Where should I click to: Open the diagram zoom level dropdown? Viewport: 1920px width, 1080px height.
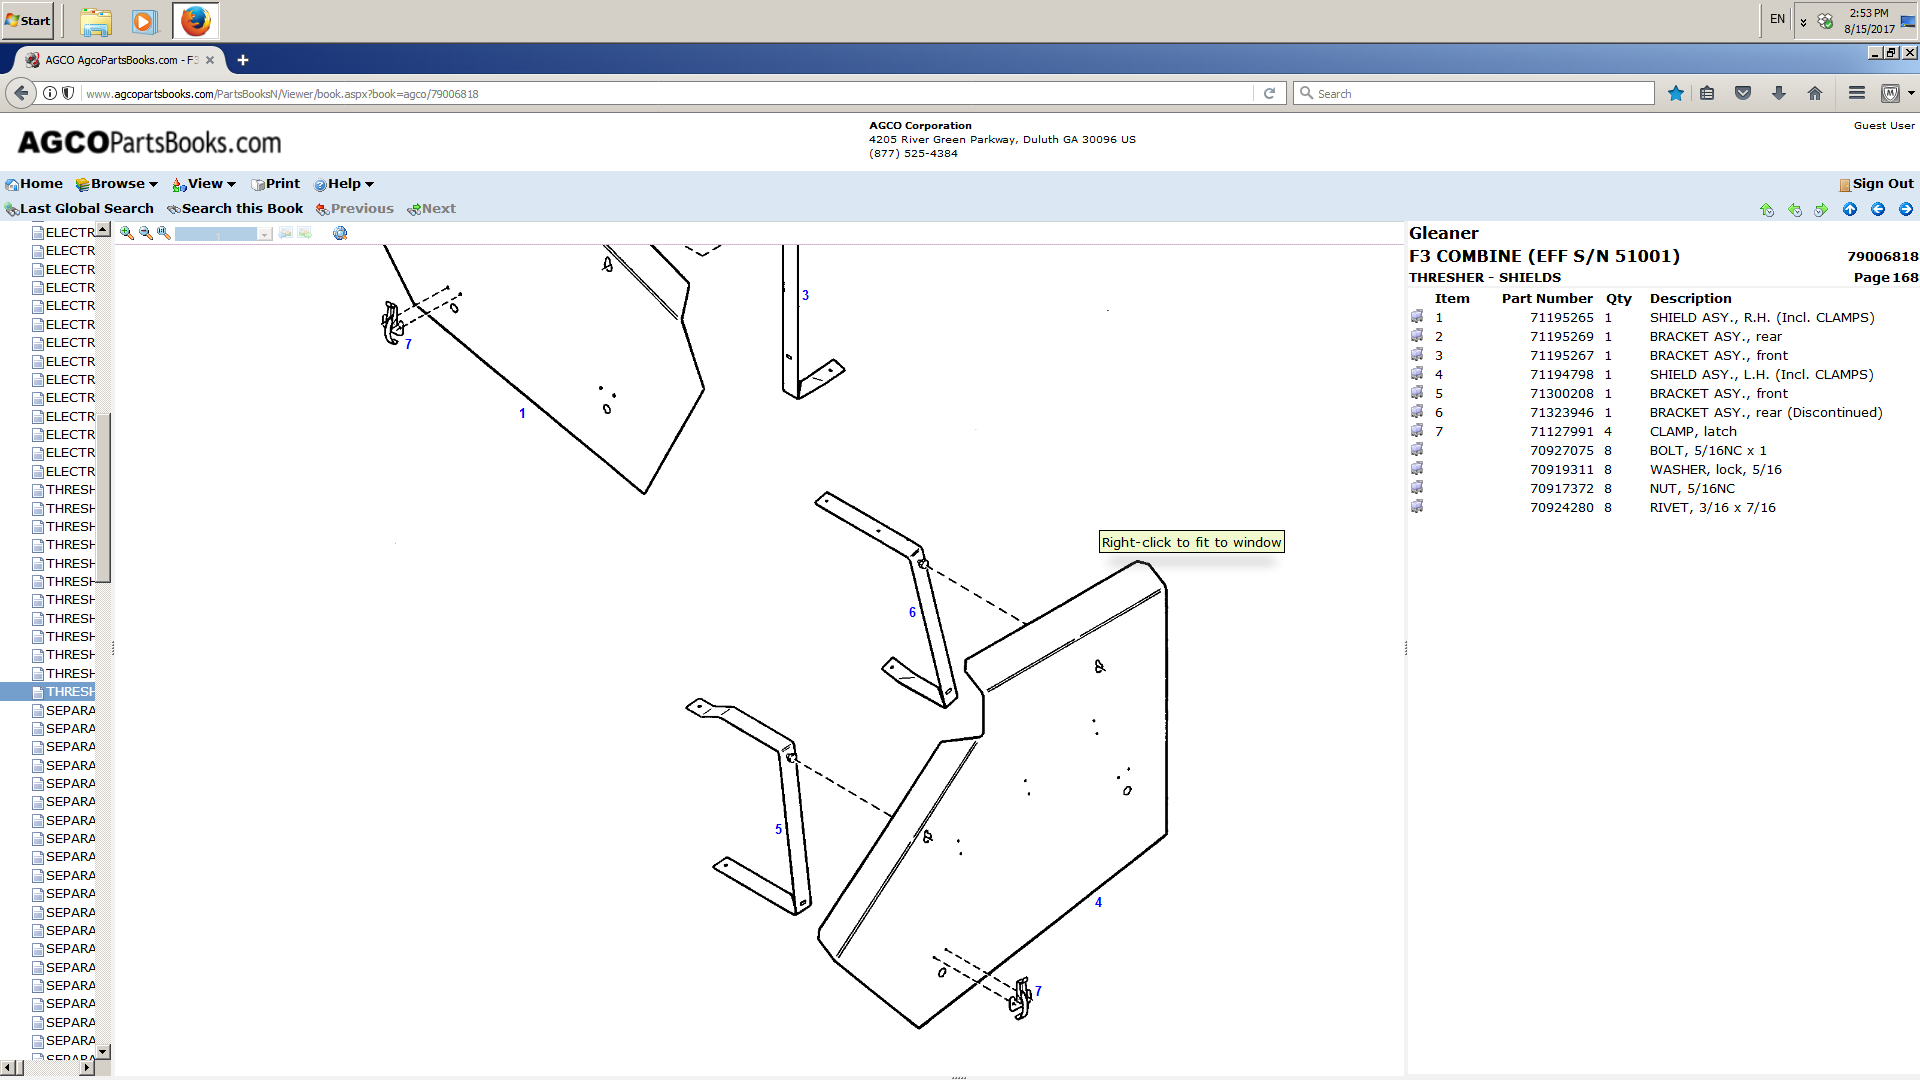[x=265, y=234]
